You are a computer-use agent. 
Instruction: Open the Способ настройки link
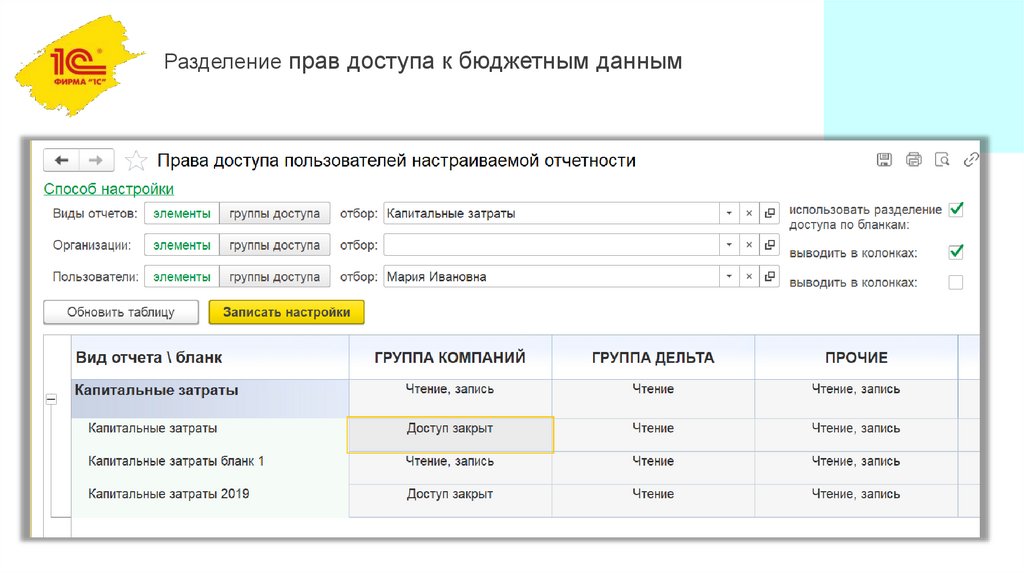[109, 189]
